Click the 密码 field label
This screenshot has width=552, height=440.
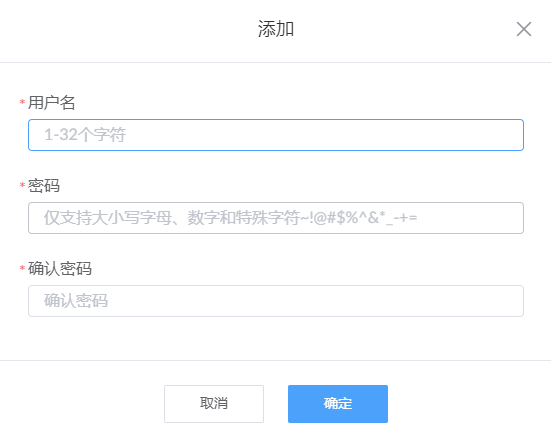click(44, 186)
